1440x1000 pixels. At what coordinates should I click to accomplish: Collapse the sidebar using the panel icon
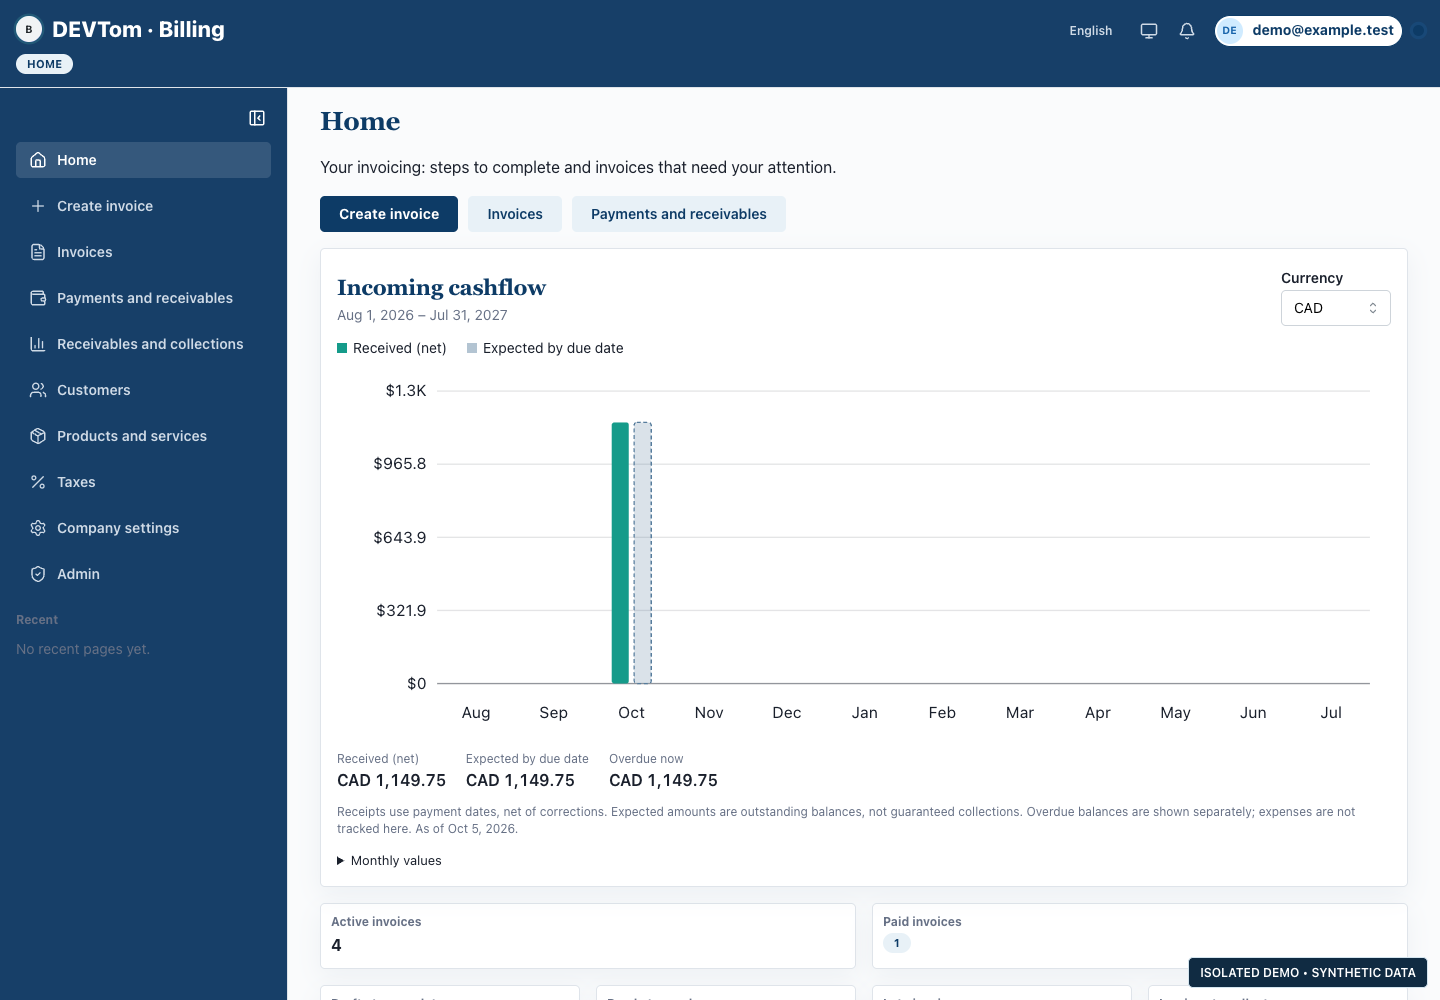(257, 118)
